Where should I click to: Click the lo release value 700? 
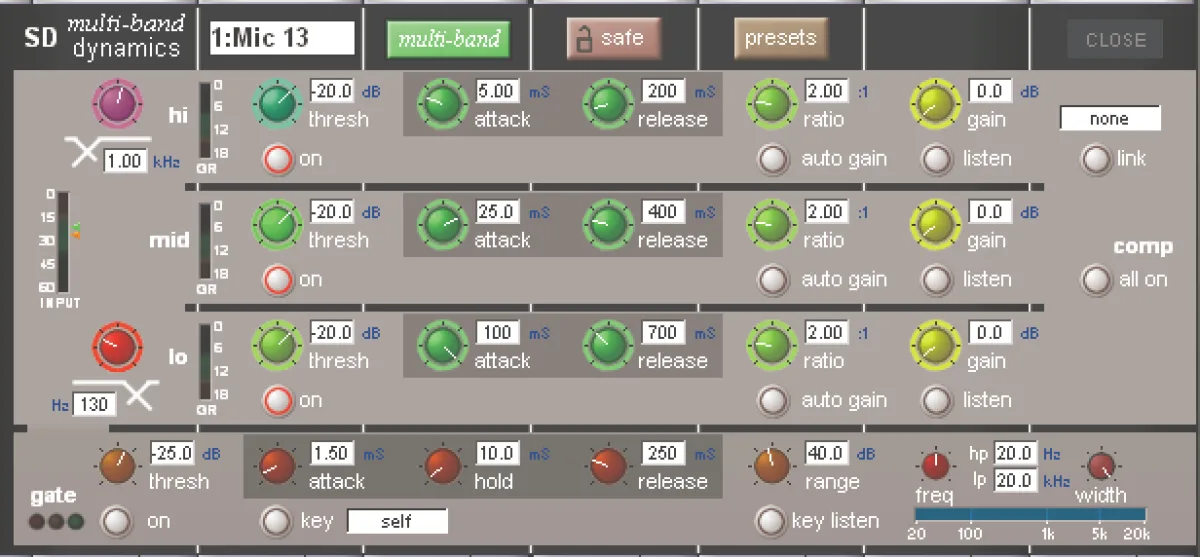click(663, 333)
